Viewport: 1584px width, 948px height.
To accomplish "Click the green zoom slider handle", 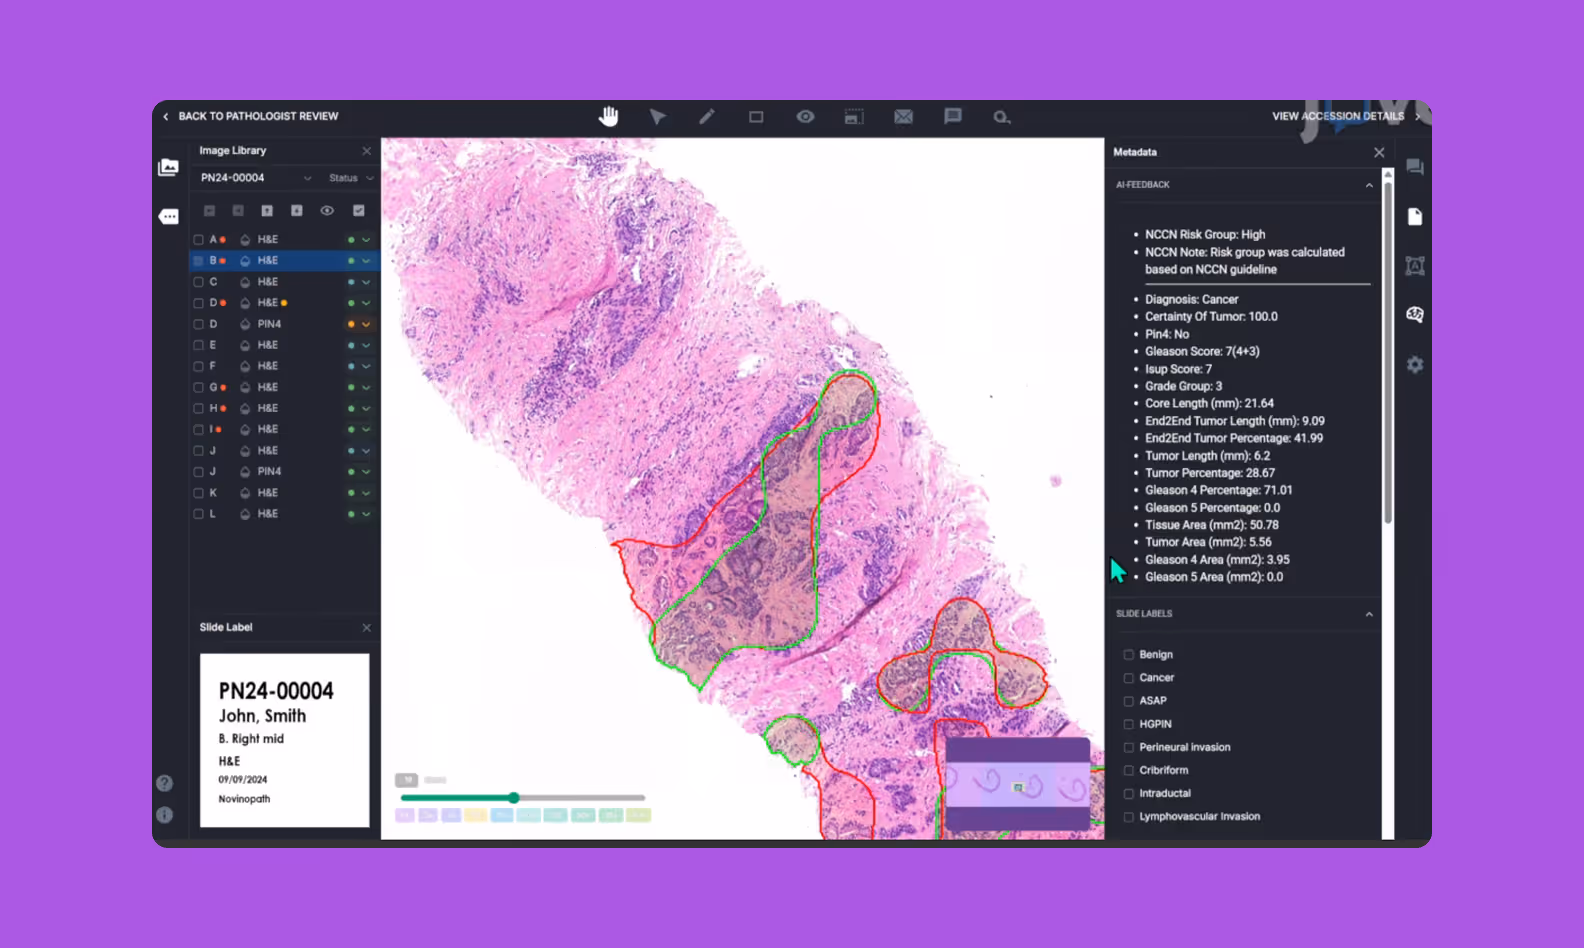I will click(x=514, y=798).
